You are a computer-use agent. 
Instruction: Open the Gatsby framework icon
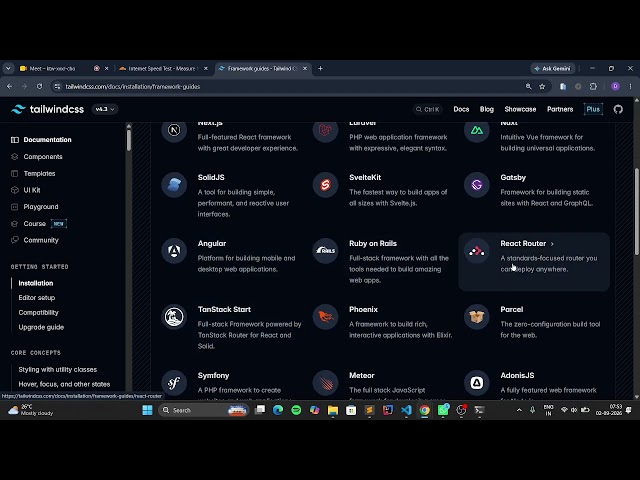tap(477, 184)
